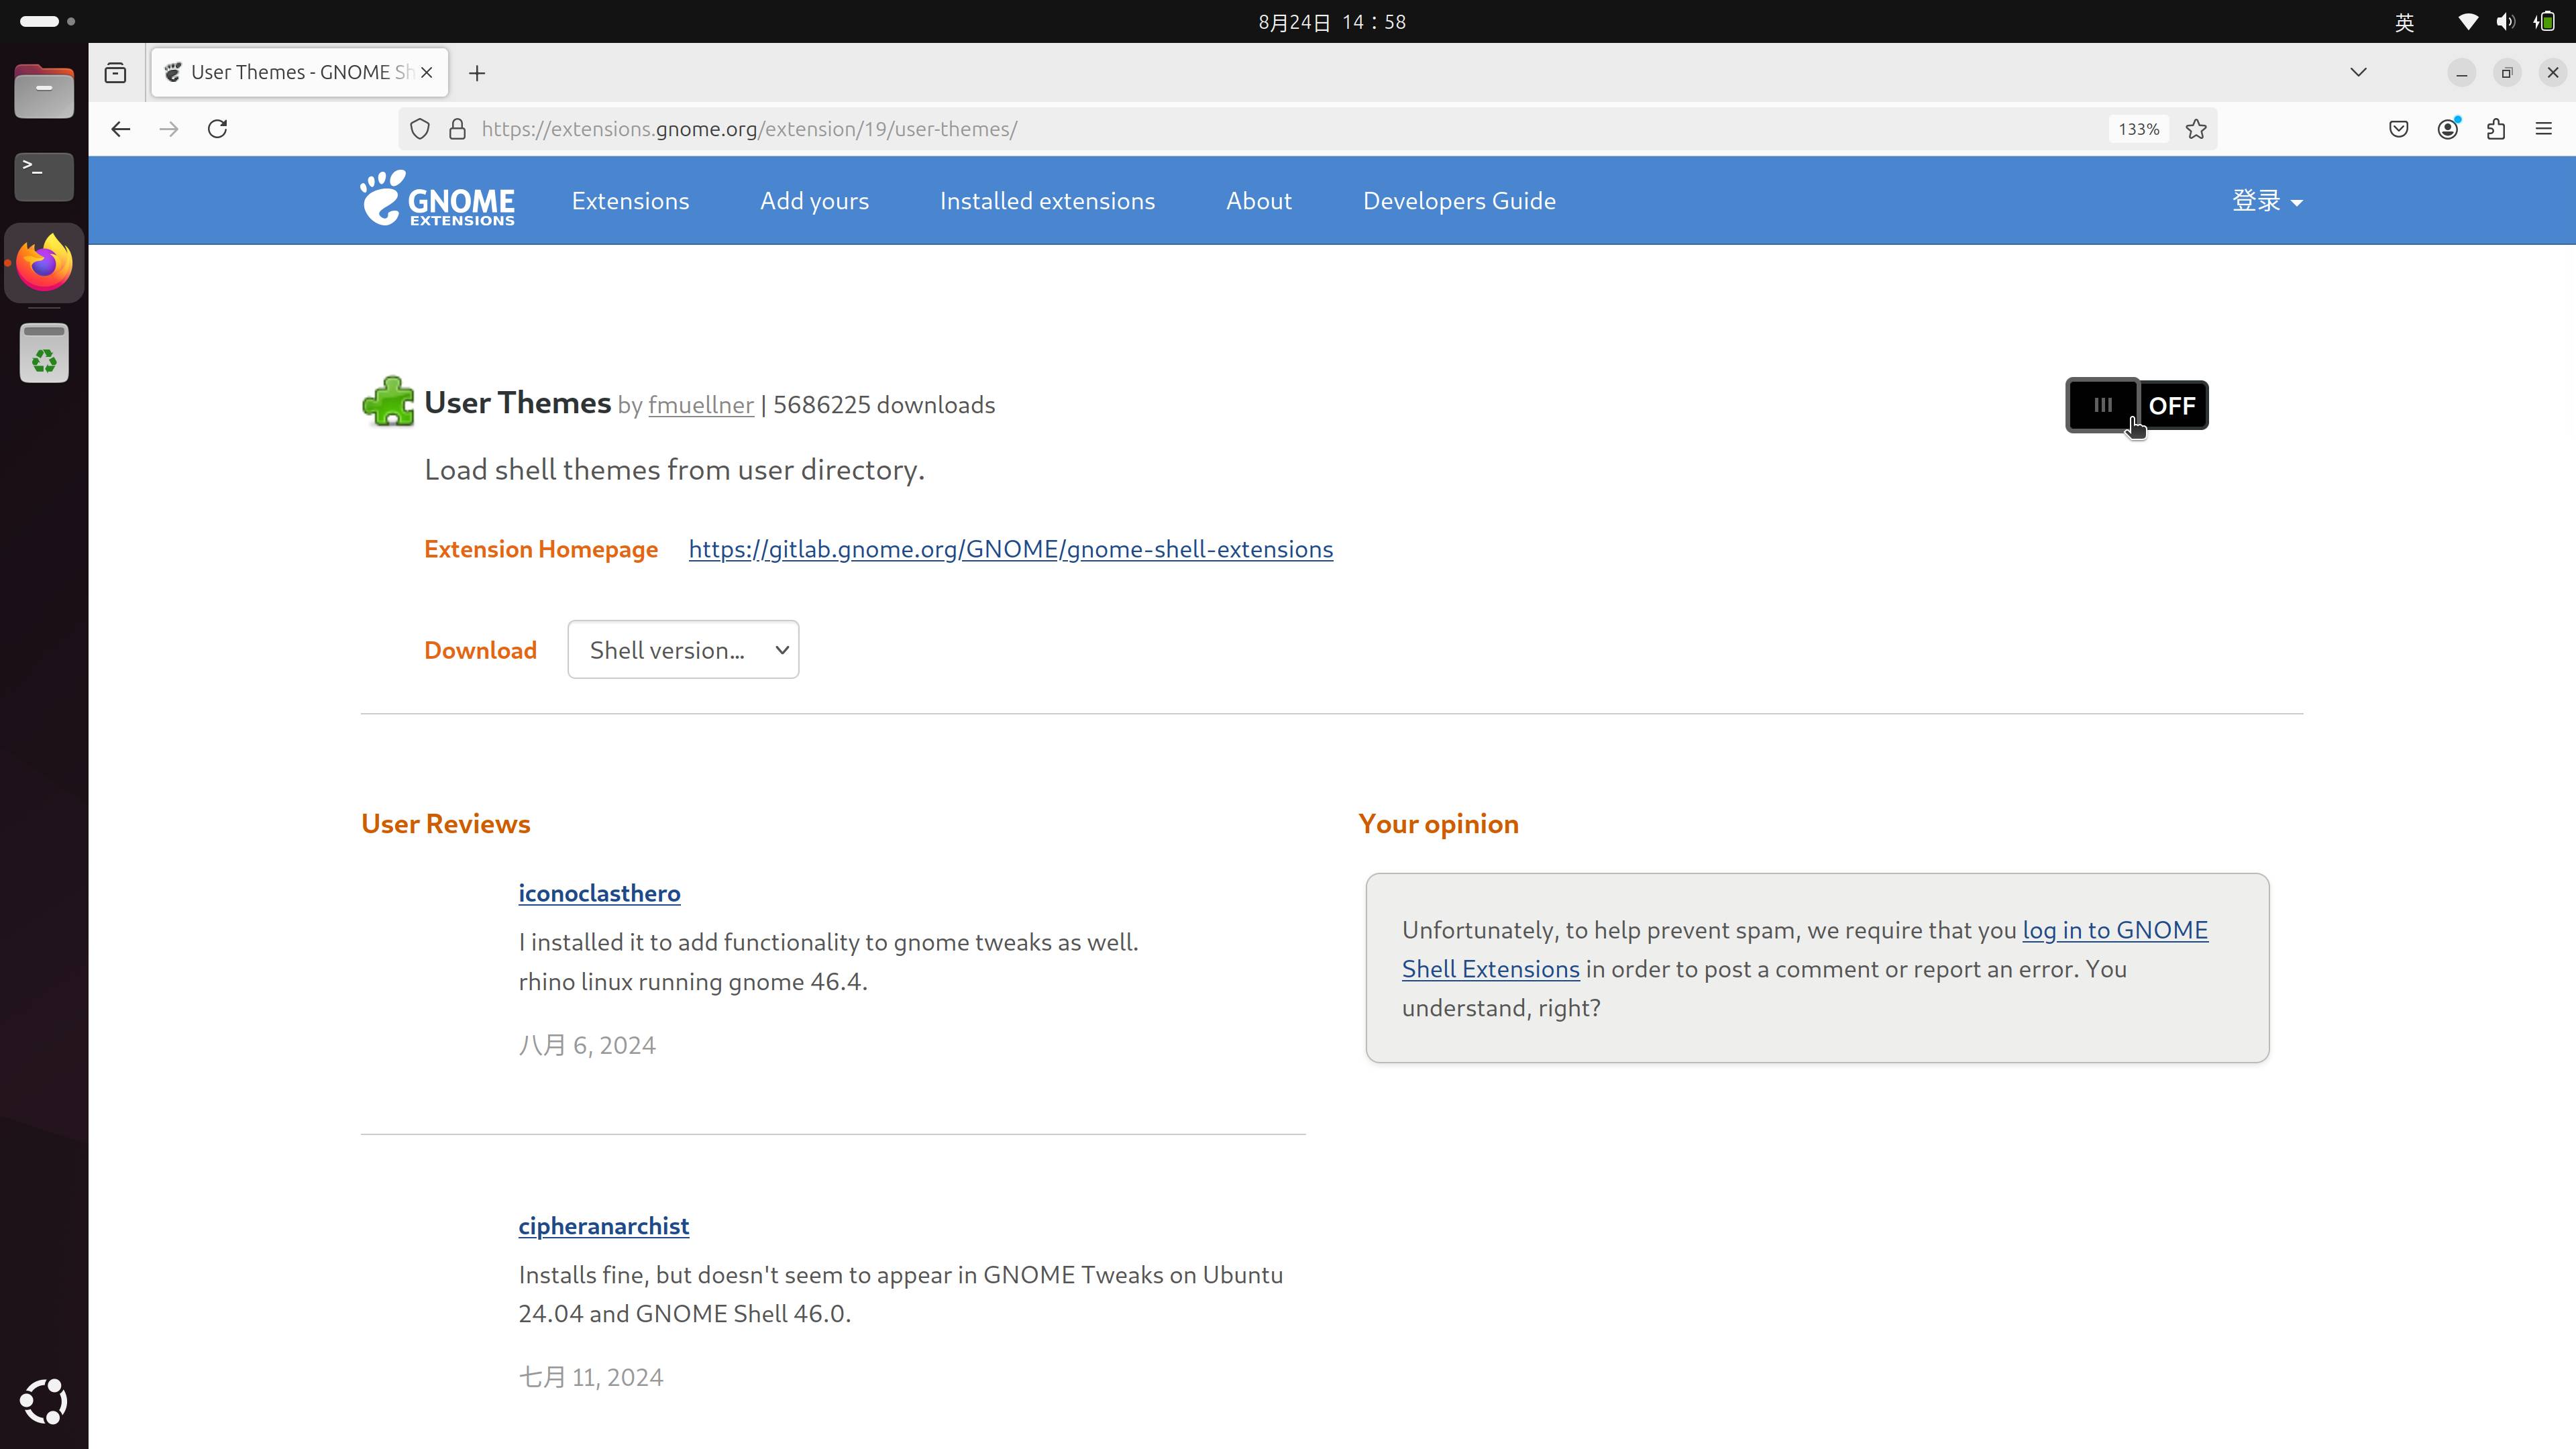Open the browser extensions puzzle icon
The image size is (2576, 1449).
click(x=2496, y=129)
